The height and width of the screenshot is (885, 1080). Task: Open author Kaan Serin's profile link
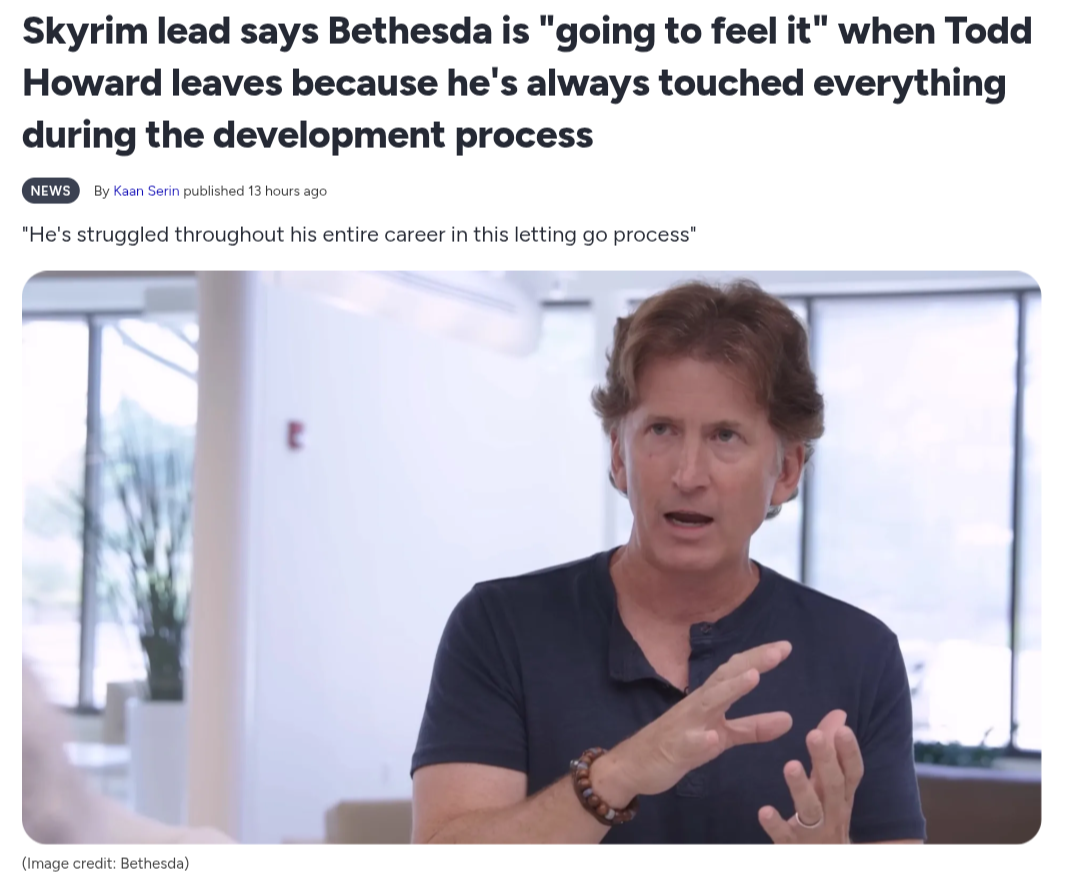146,191
